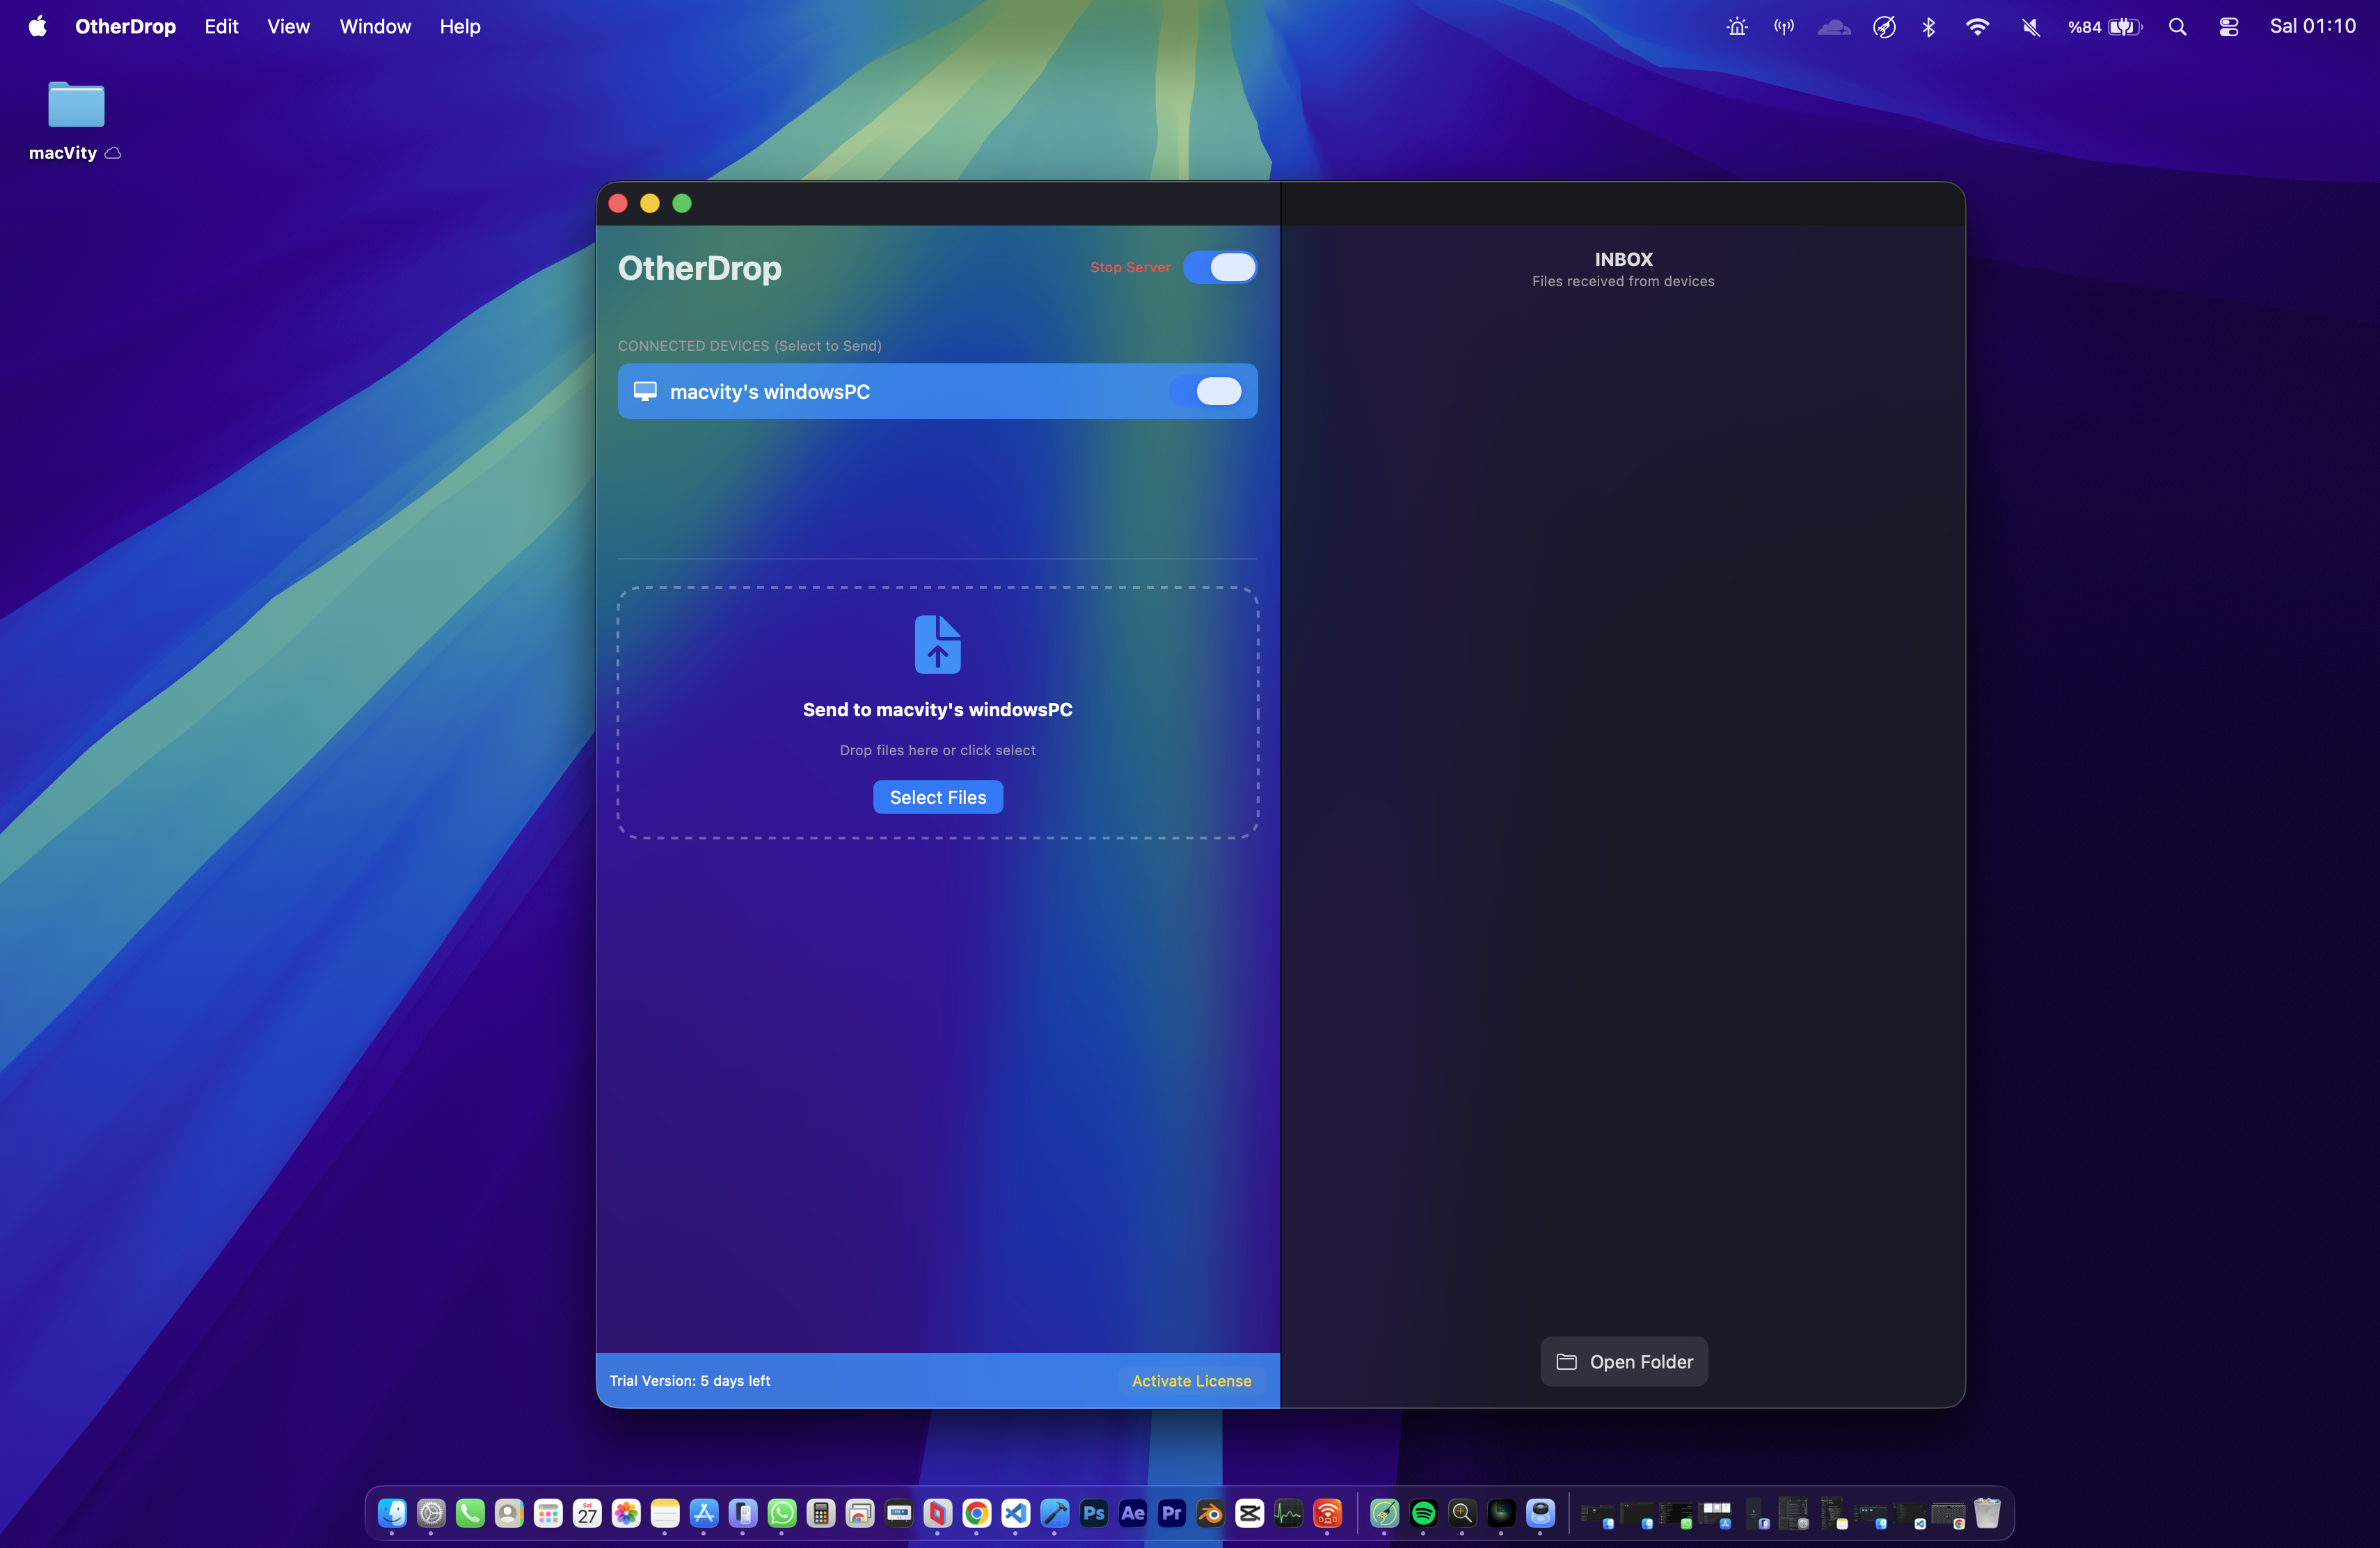
Task: Click the folder icon in Open Folder
Action: (1566, 1361)
